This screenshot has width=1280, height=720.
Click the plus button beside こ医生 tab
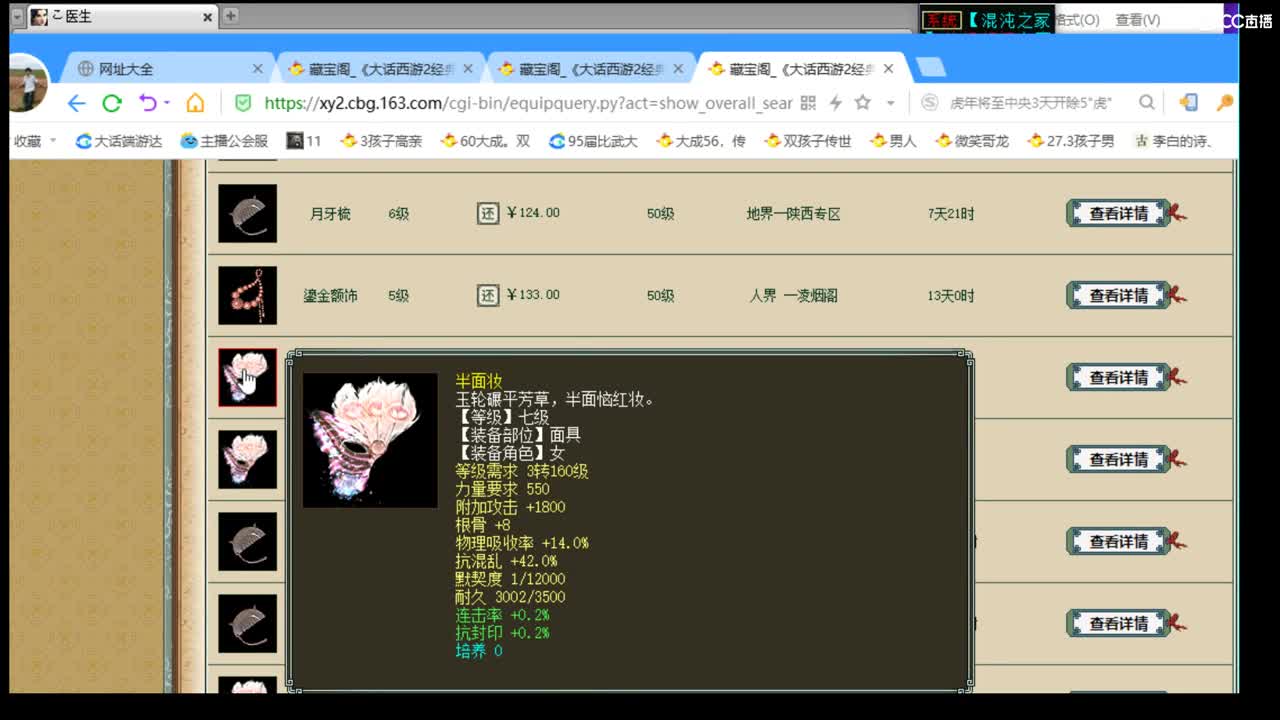click(x=231, y=16)
